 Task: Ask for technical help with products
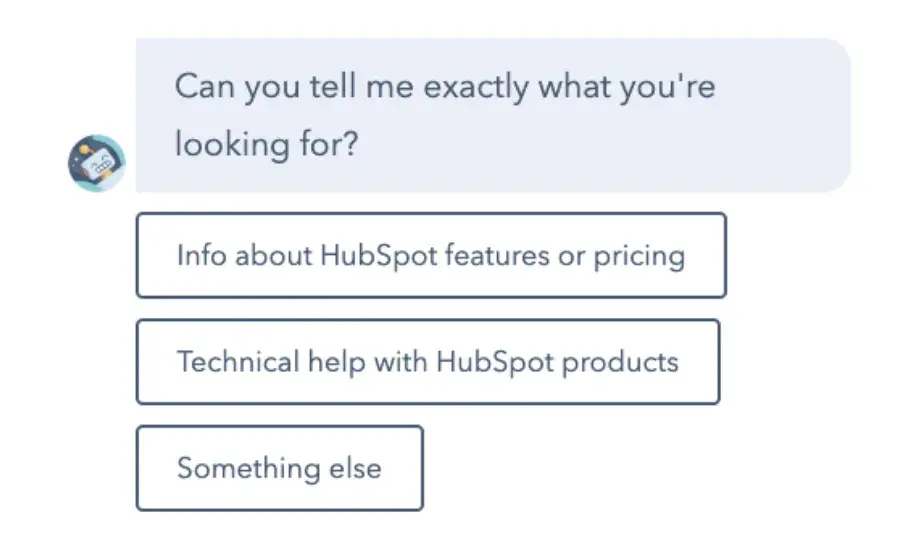[428, 361]
